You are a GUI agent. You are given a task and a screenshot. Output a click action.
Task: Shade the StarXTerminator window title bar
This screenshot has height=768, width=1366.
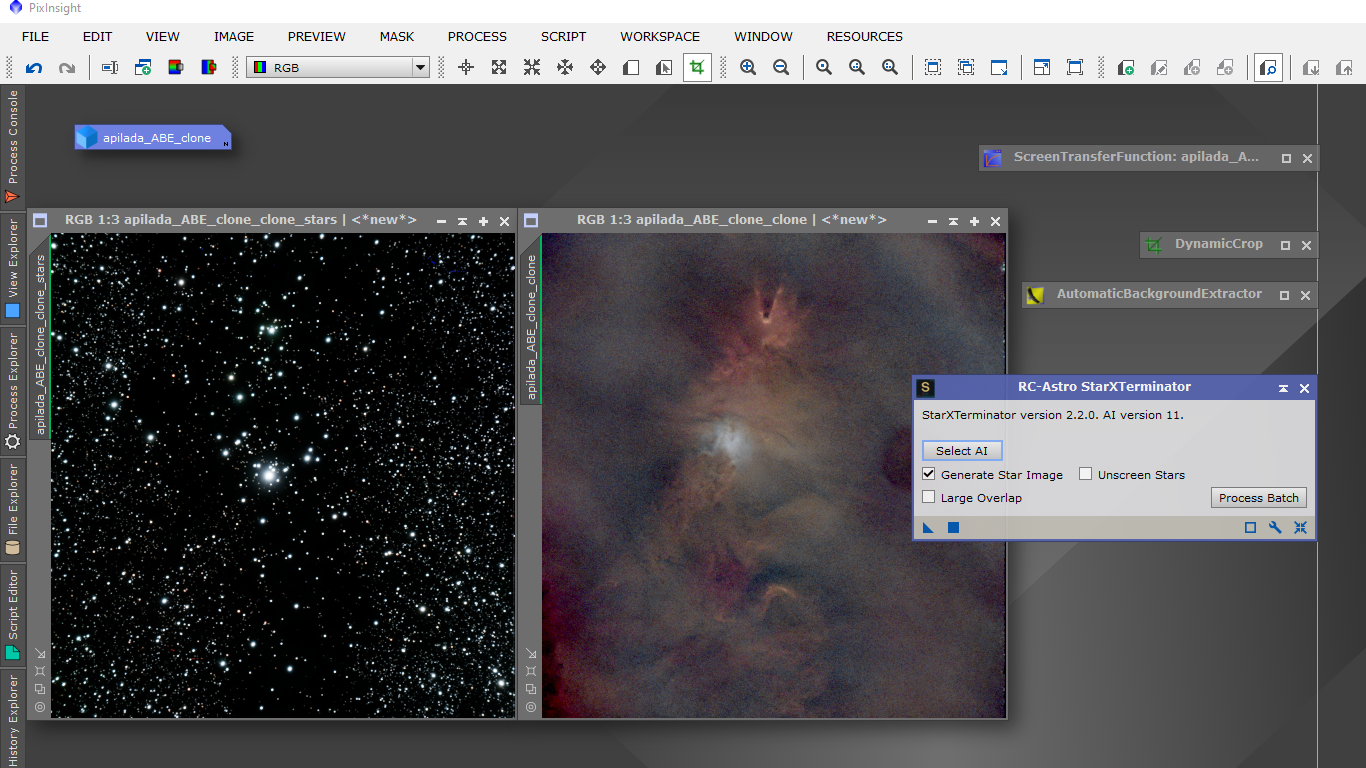tap(1283, 388)
